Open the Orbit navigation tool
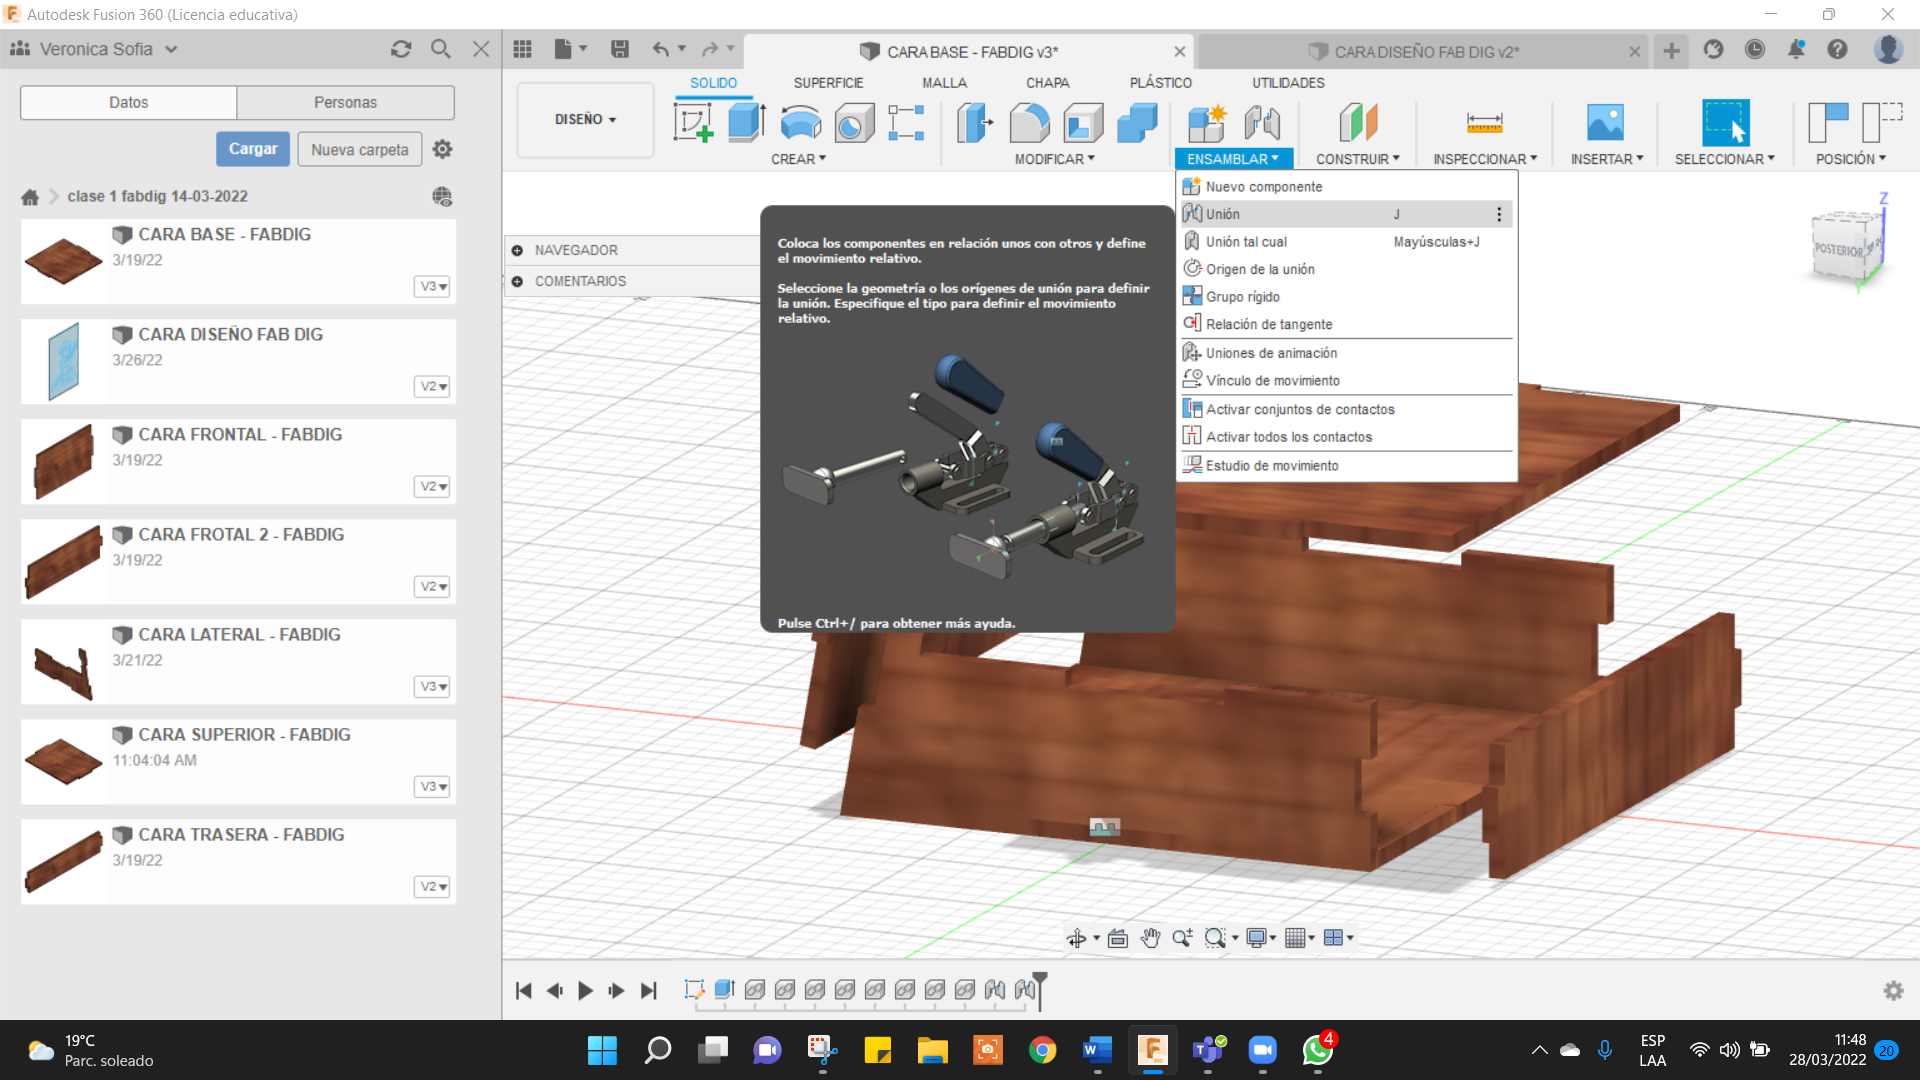 (1077, 938)
